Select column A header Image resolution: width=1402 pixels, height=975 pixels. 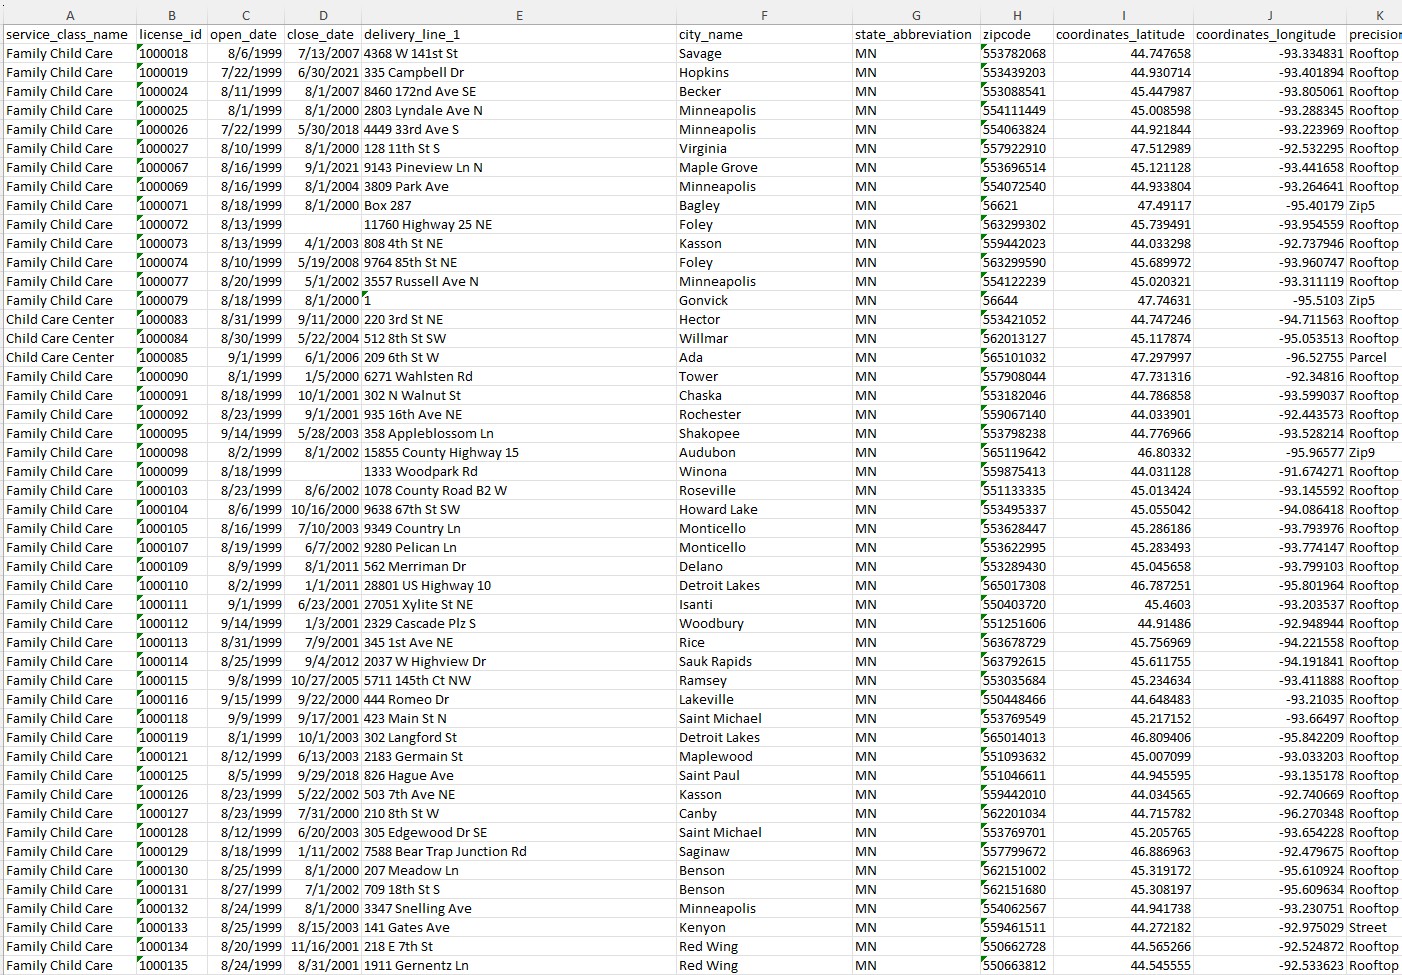point(69,15)
